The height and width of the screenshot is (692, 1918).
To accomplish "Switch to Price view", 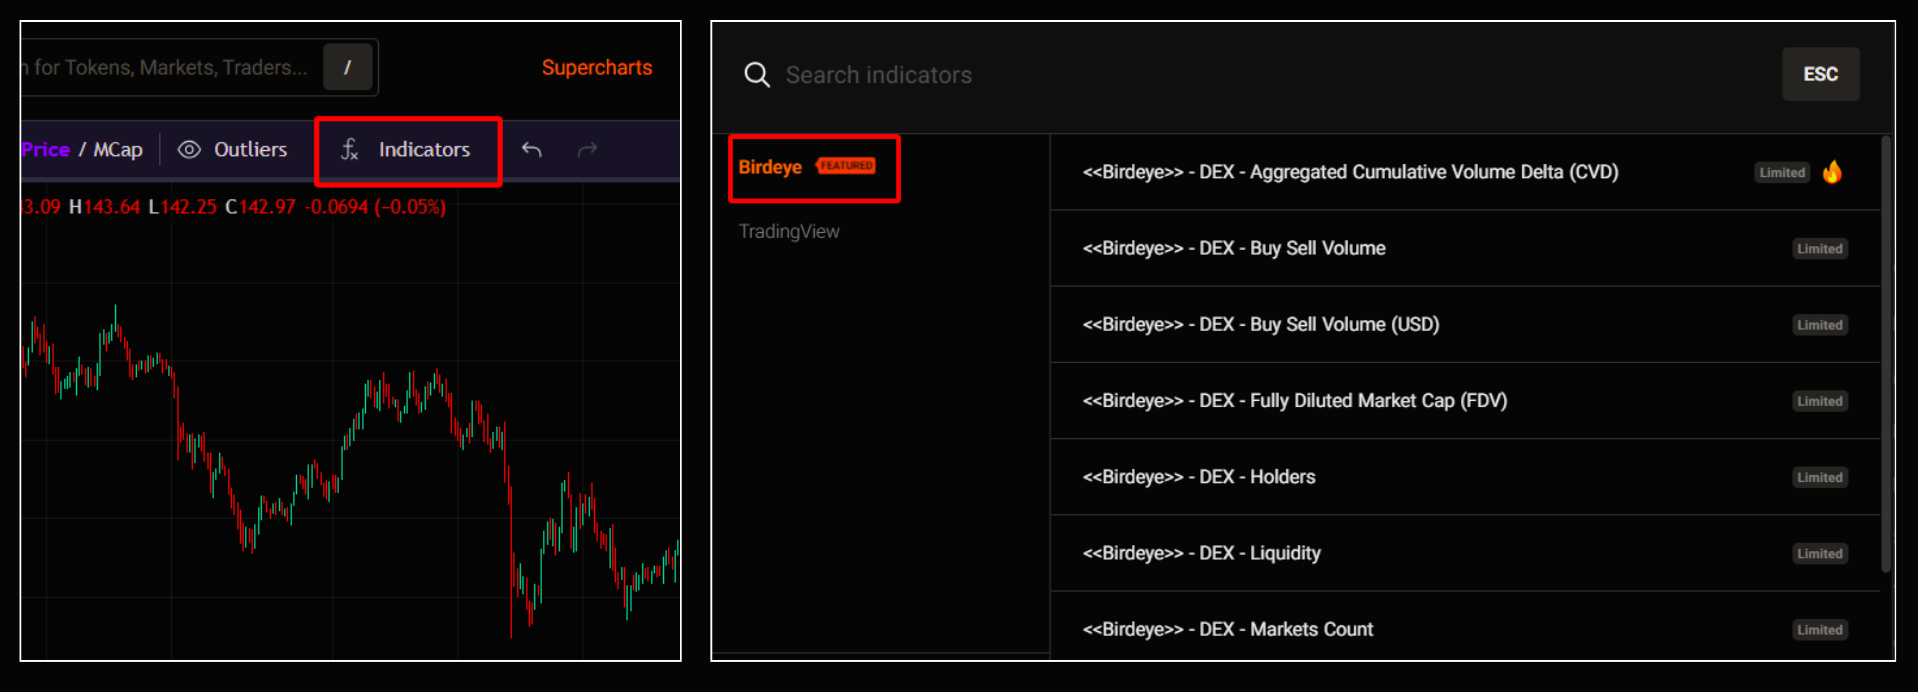I will point(46,150).
